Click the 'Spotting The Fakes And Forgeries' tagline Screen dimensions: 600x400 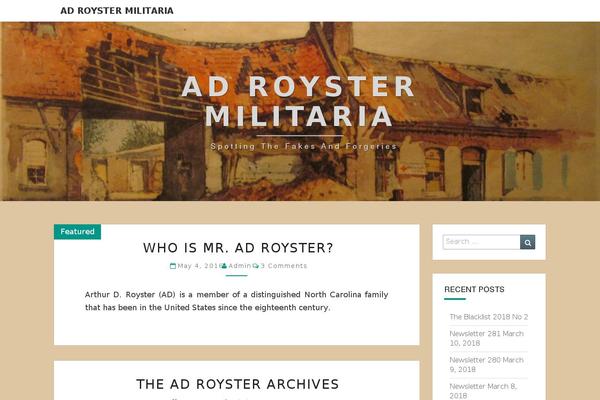pyautogui.click(x=304, y=146)
